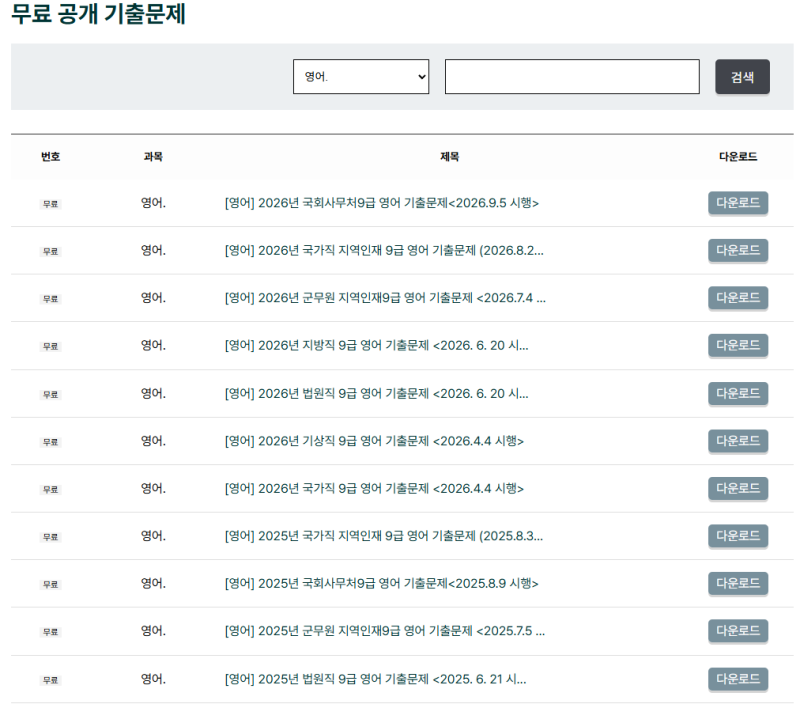Viewport: 800px width, 704px height.
Task: Click 영어. subject cell in 2025년 국회사무처9급 row
Action: pos(153,583)
